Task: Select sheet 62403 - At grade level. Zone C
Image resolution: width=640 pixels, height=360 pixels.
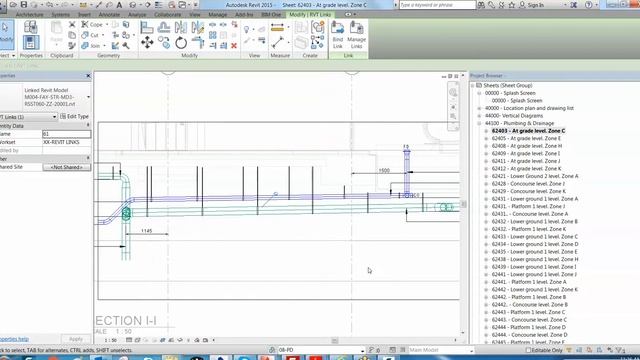Action: [x=528, y=131]
